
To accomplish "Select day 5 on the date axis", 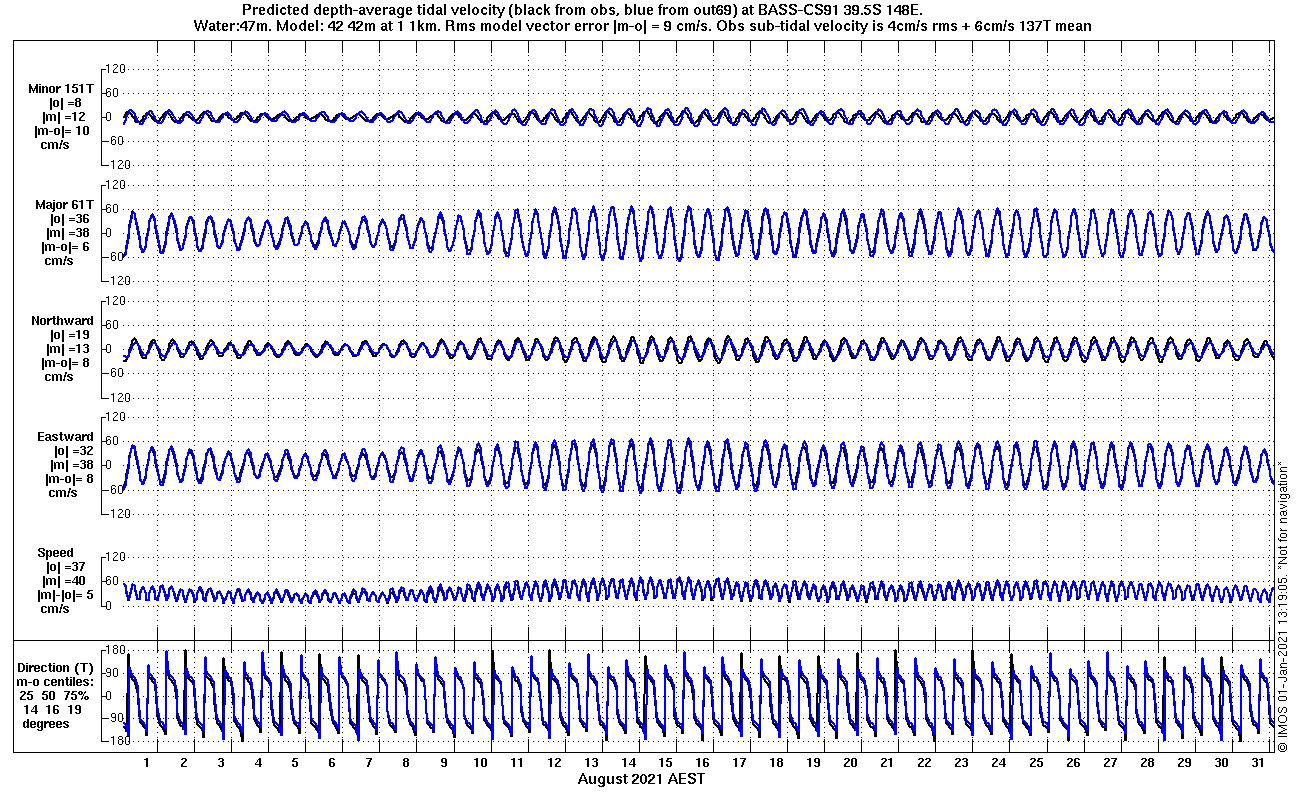I will (x=295, y=763).
